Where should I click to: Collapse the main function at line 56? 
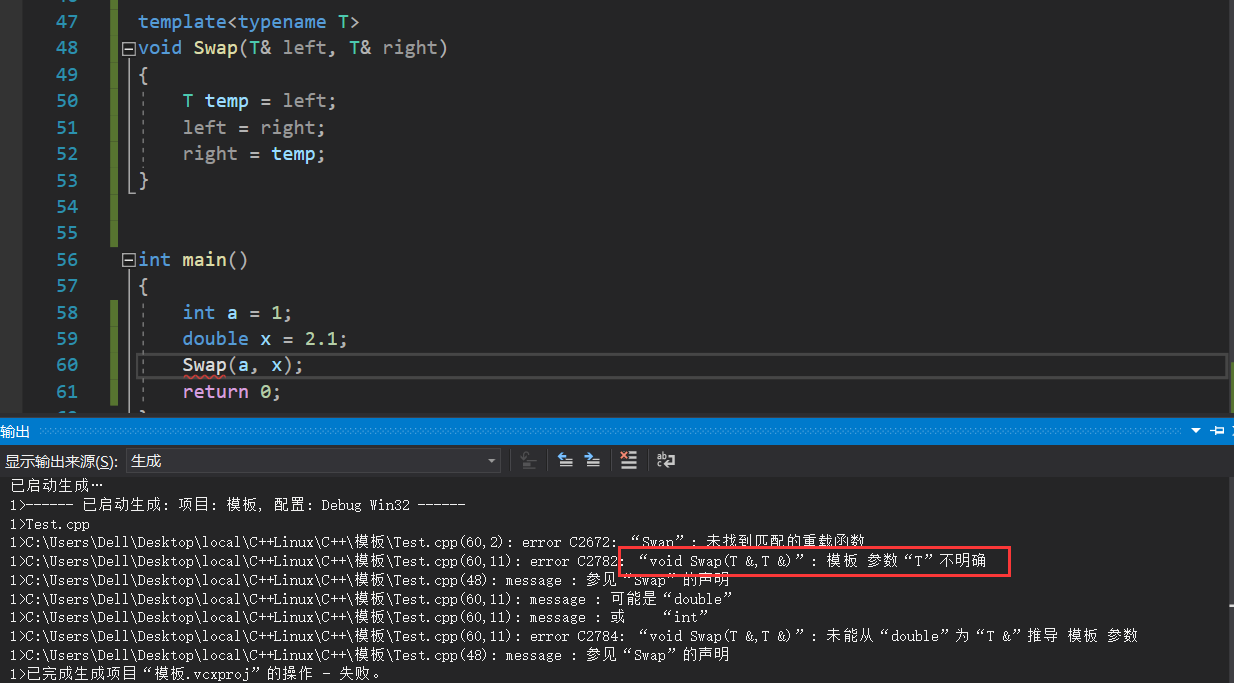click(128, 260)
